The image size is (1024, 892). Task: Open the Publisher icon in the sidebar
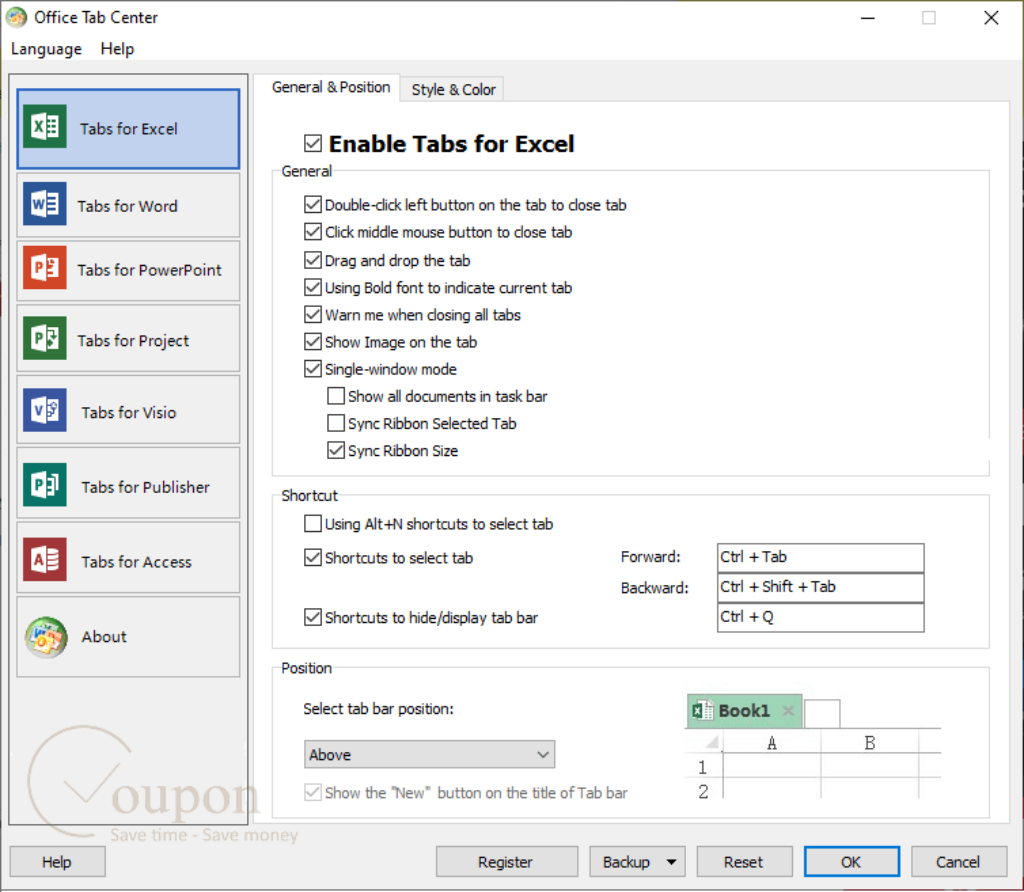(44, 485)
